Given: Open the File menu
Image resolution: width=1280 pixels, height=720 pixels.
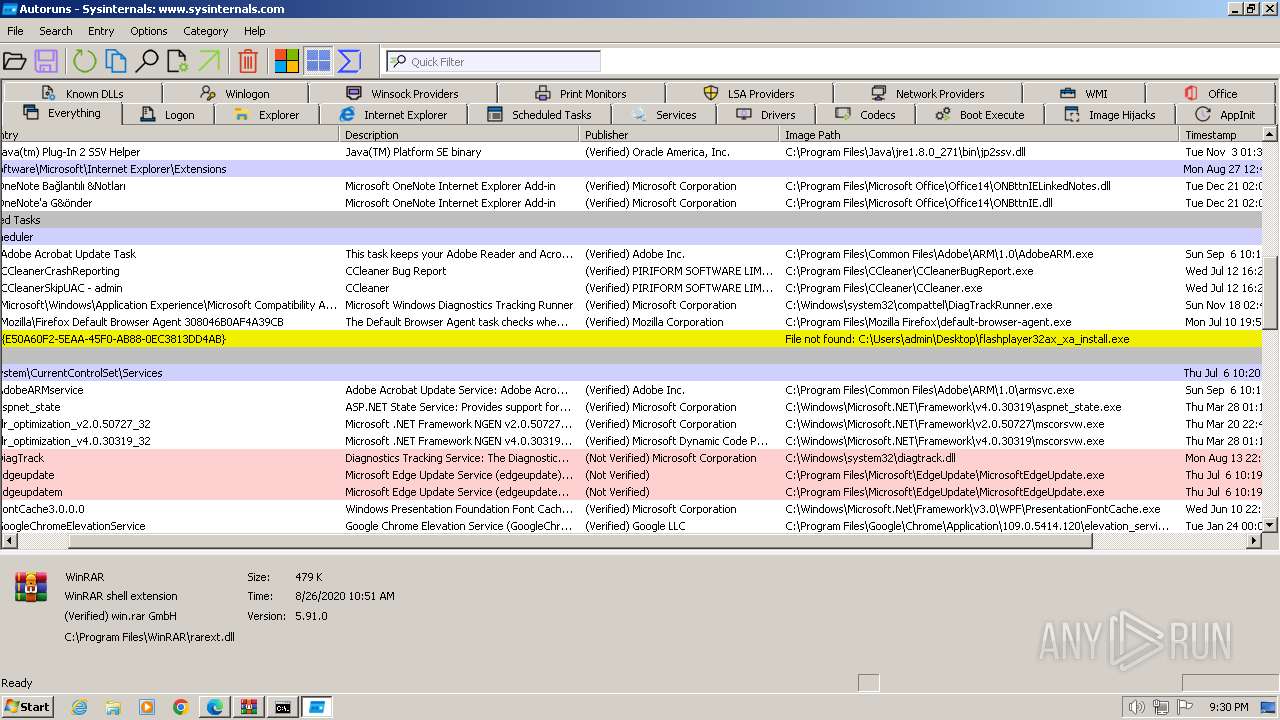Looking at the screenshot, I should 15,31.
